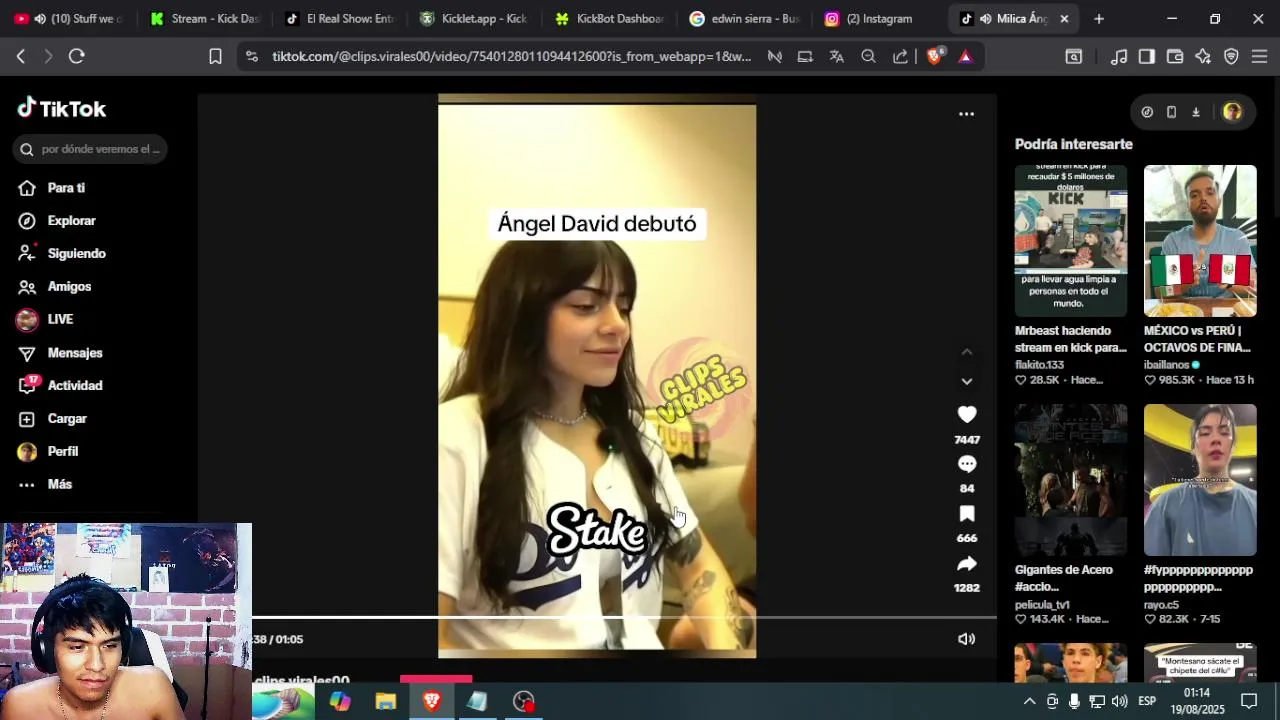Open the translate page icon
The height and width of the screenshot is (720, 1280).
pos(836,57)
